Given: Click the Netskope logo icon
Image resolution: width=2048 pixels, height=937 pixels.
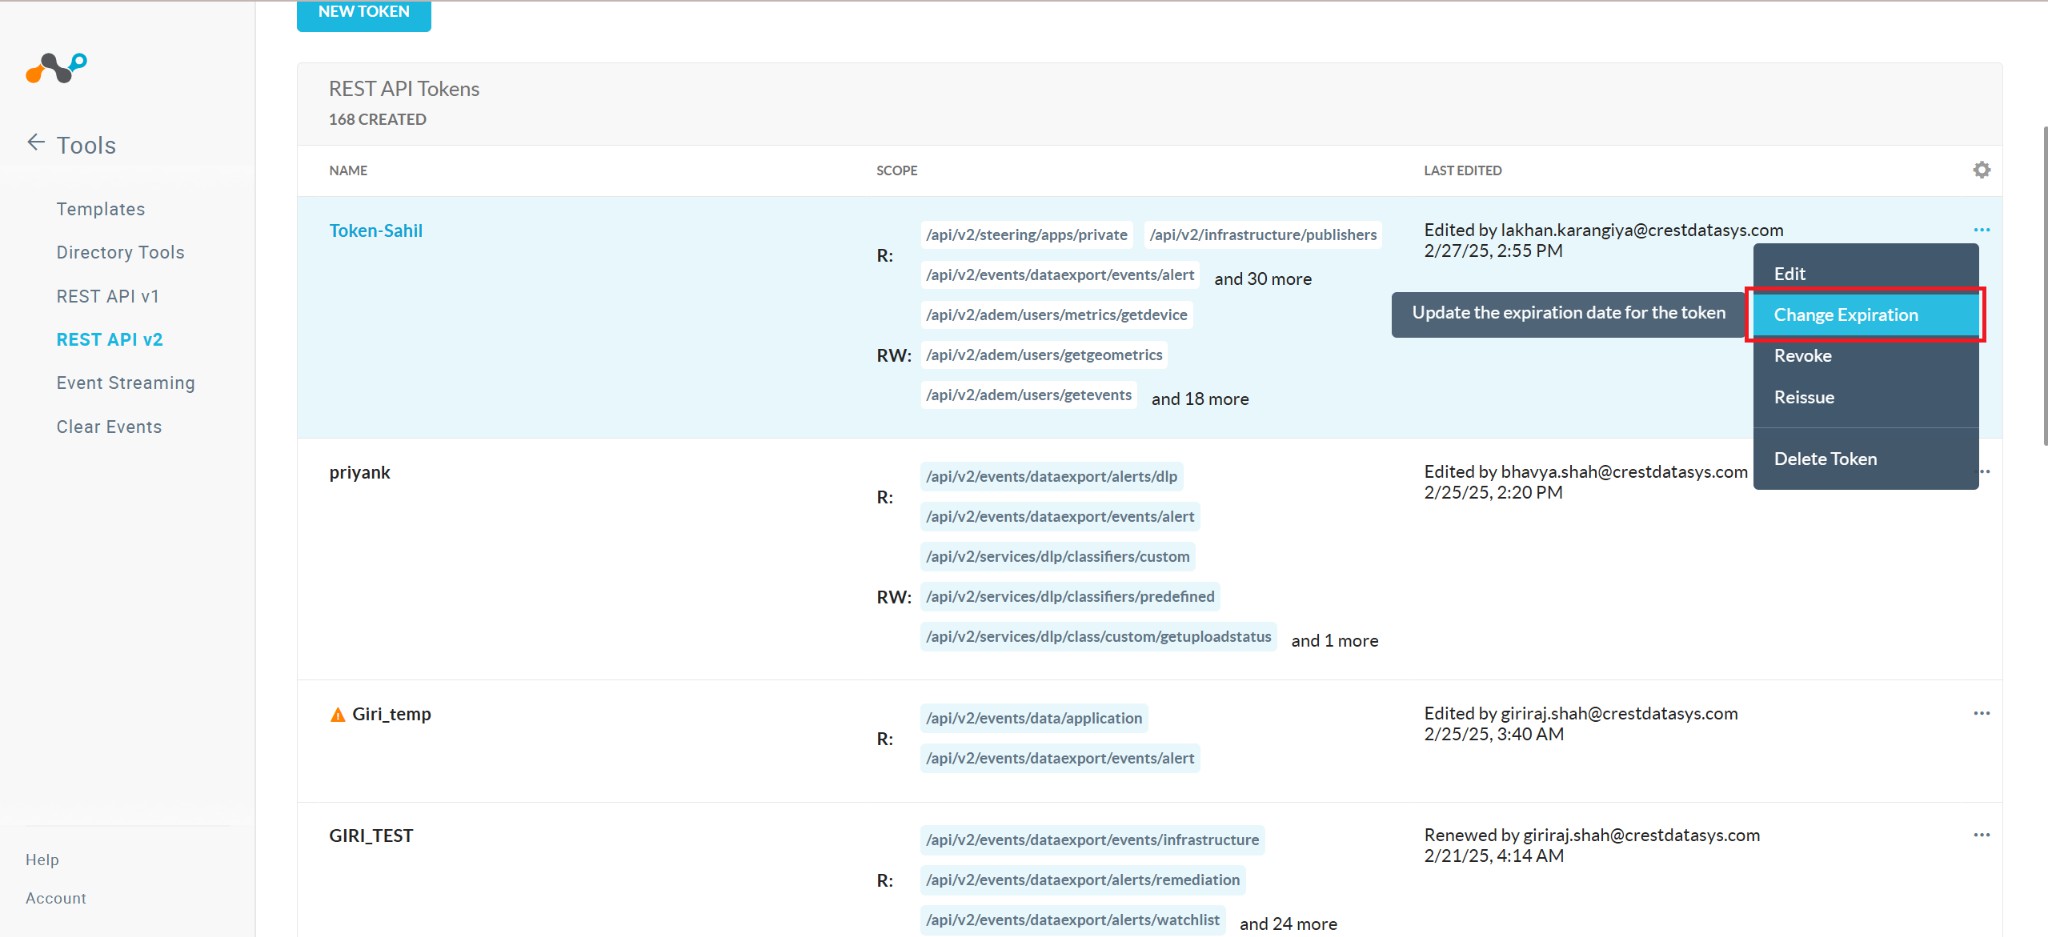Looking at the screenshot, I should click(56, 68).
